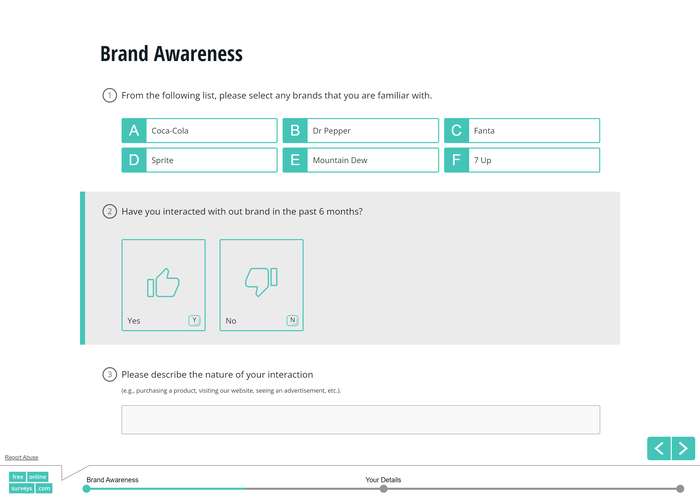Click the Y keyboard shortcut badge
This screenshot has width=700, height=500.
(194, 320)
